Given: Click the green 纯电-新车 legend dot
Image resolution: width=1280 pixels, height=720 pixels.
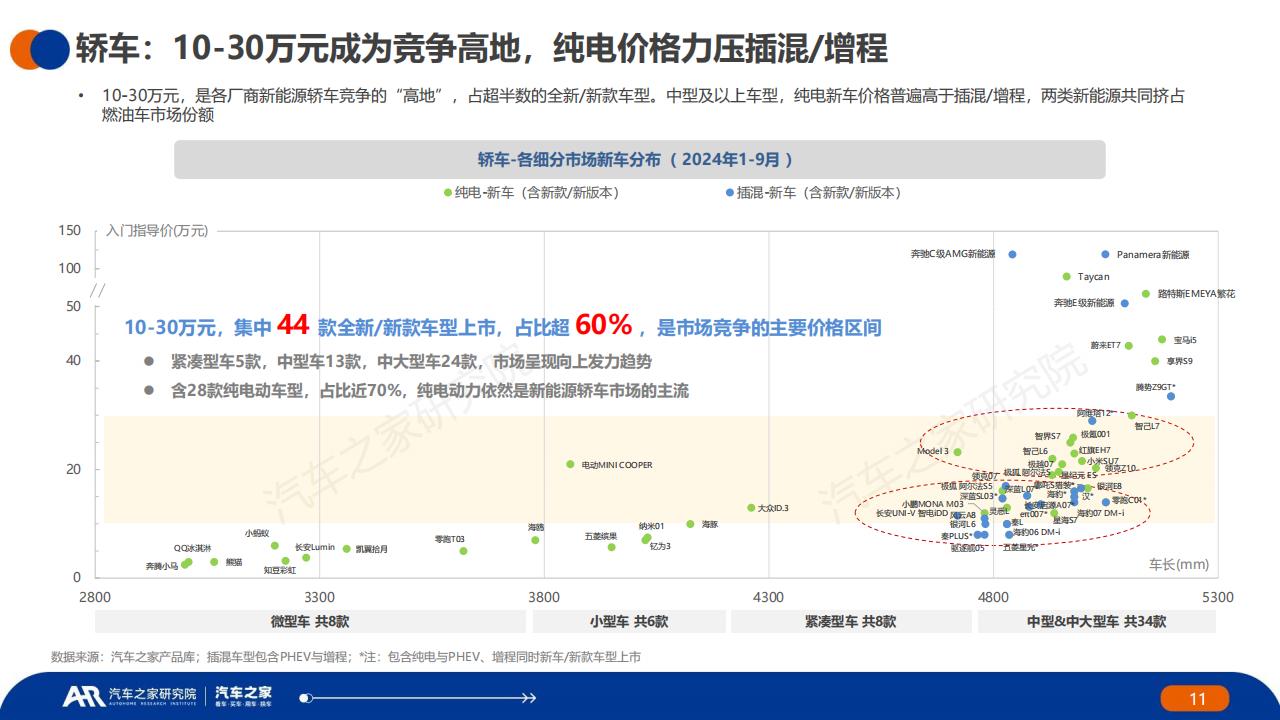Looking at the screenshot, I should pyautogui.click(x=448, y=193).
